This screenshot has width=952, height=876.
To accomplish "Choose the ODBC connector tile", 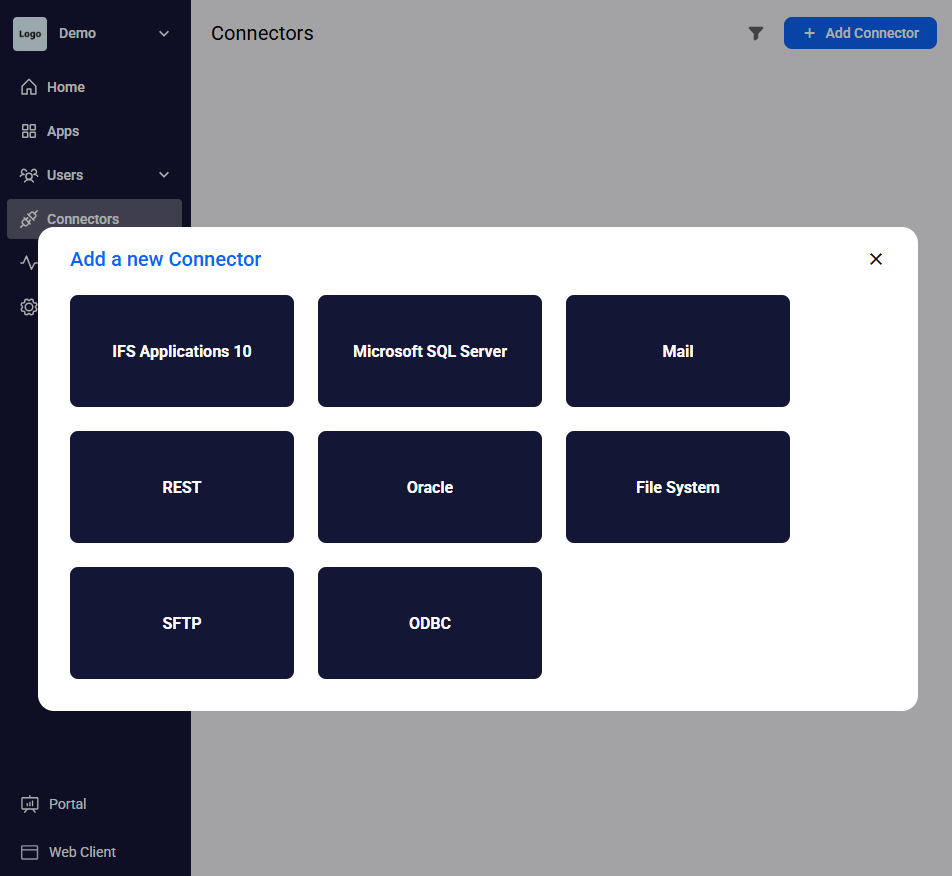I will coord(430,623).
